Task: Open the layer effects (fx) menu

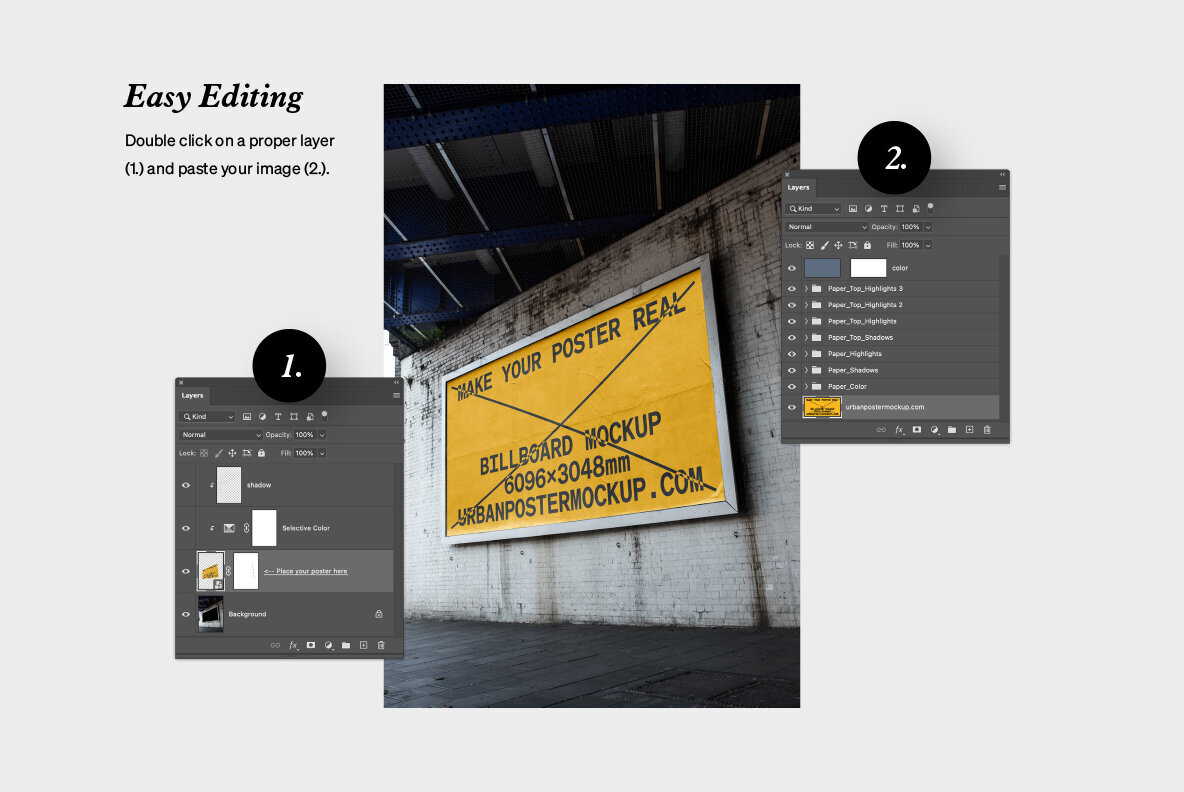Action: [x=293, y=644]
